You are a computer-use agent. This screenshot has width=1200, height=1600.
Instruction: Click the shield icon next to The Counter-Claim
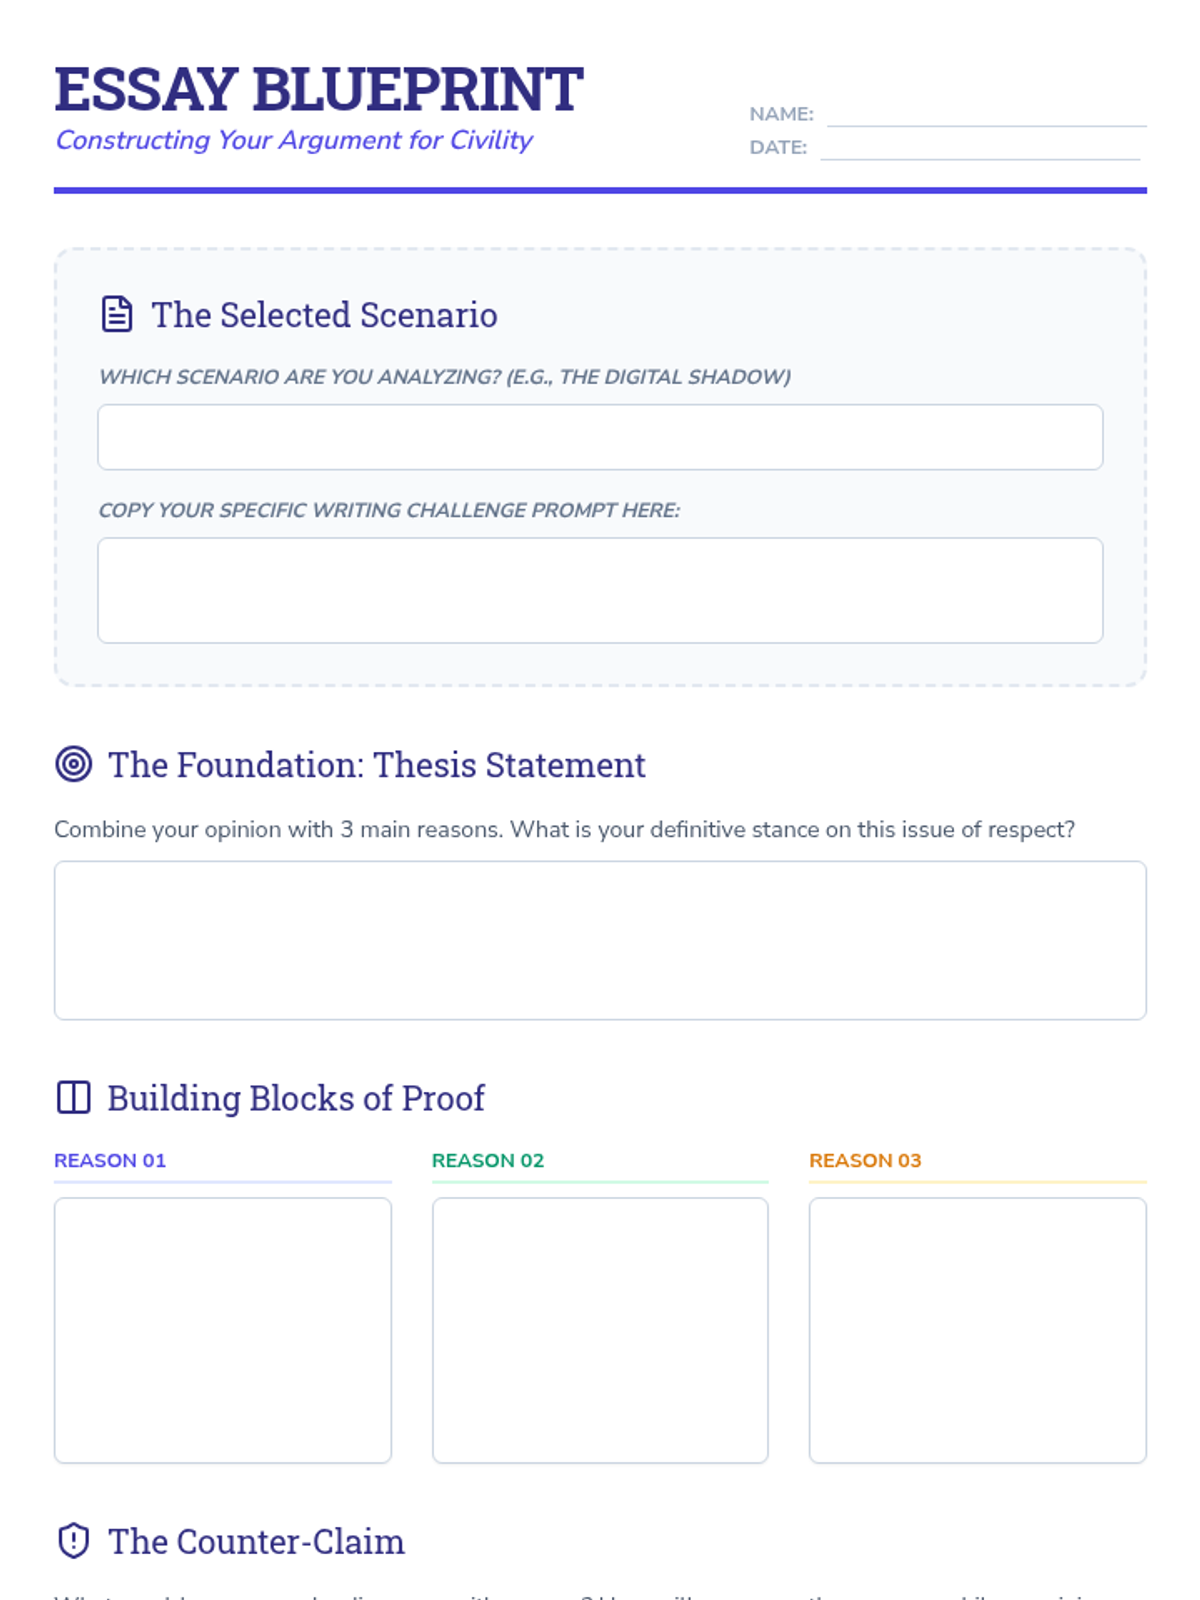click(x=74, y=1541)
